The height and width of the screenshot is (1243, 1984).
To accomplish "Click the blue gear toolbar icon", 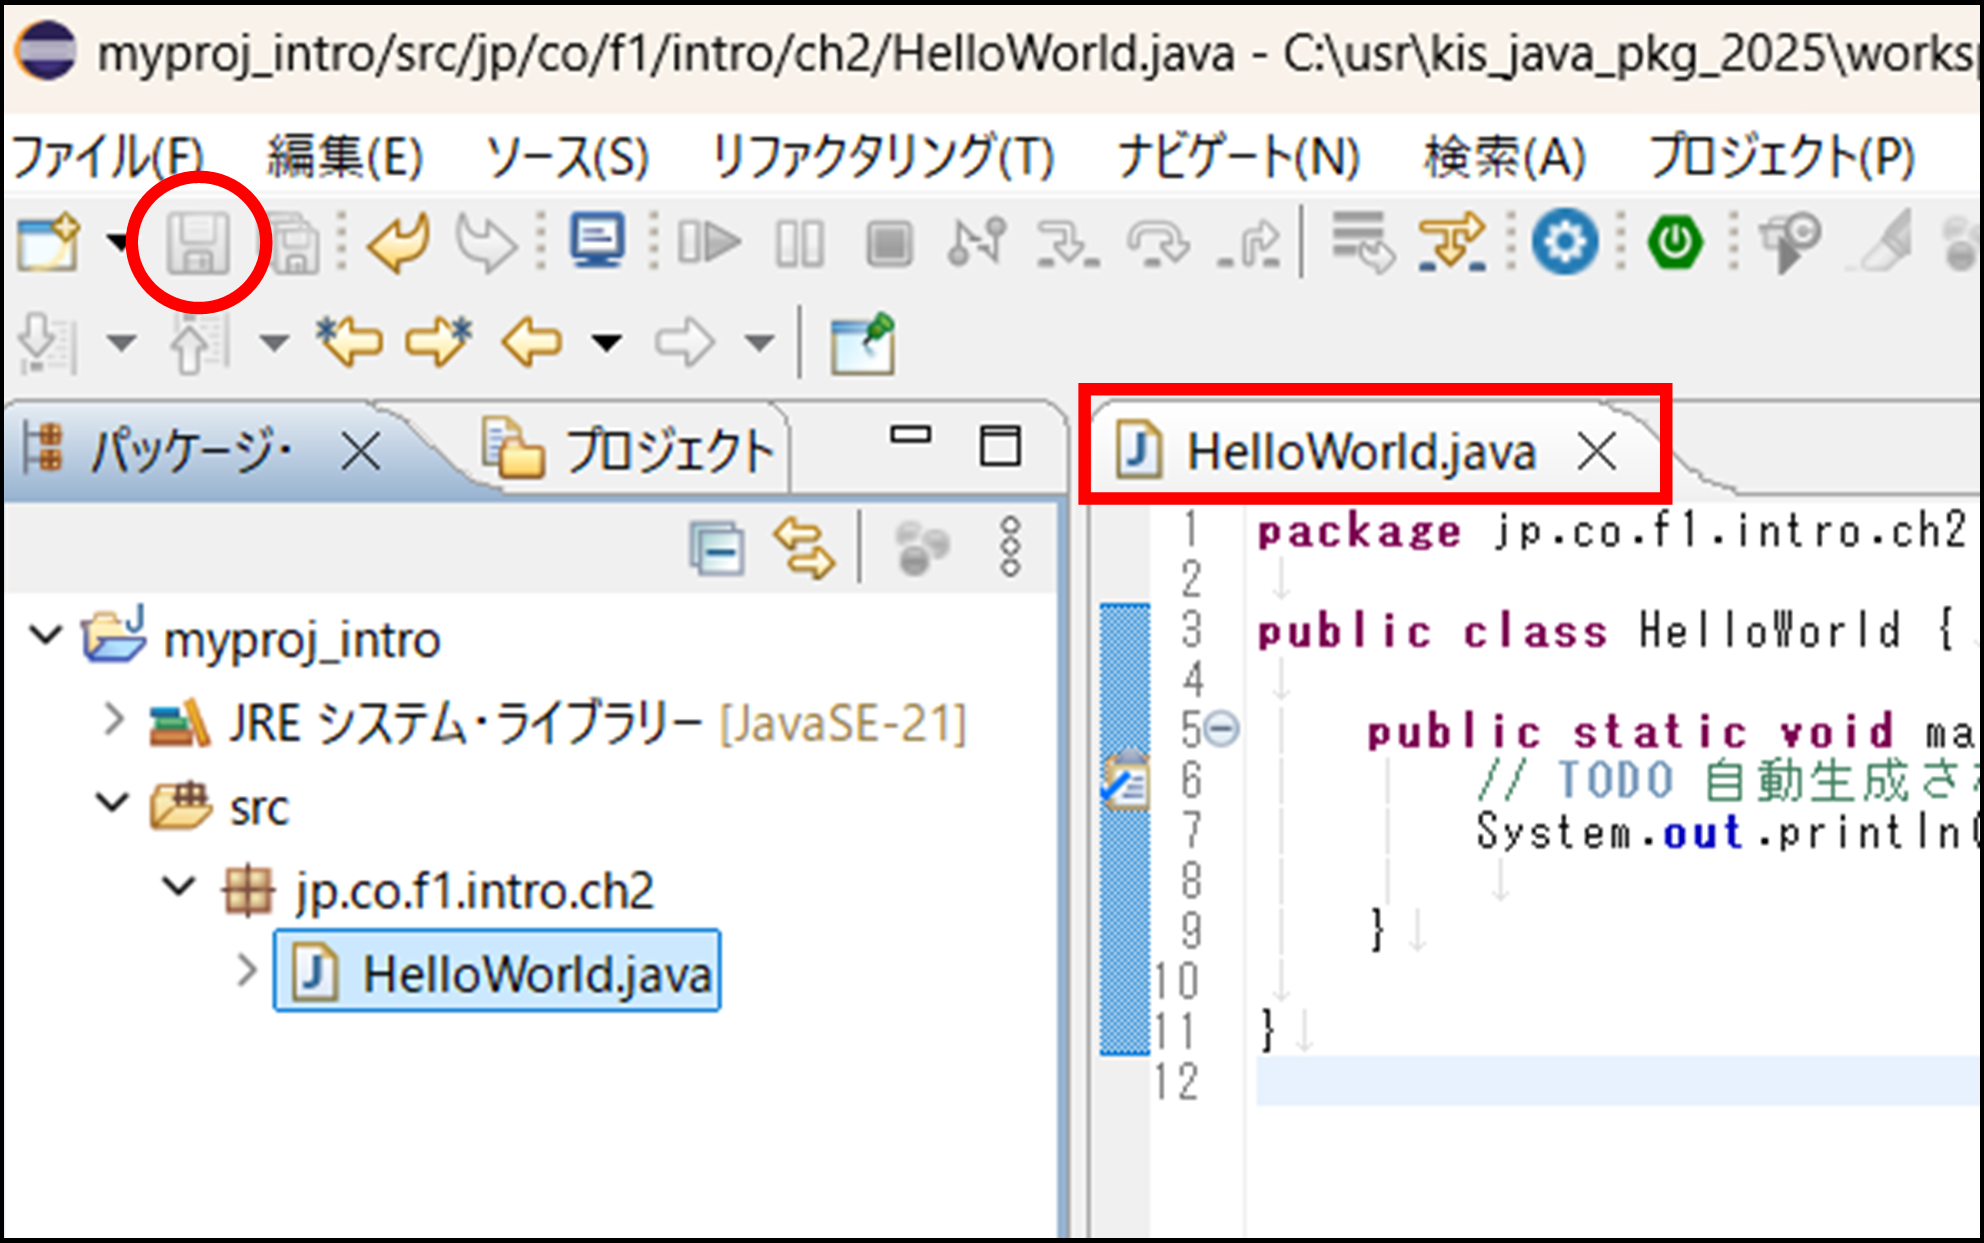I will [1565, 243].
